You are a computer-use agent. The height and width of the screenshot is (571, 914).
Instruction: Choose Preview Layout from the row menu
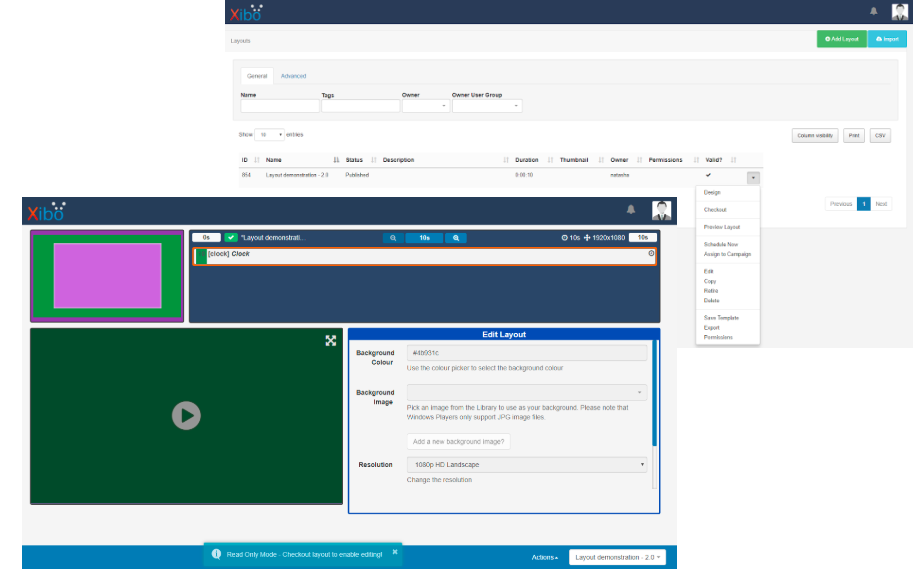(x=722, y=227)
